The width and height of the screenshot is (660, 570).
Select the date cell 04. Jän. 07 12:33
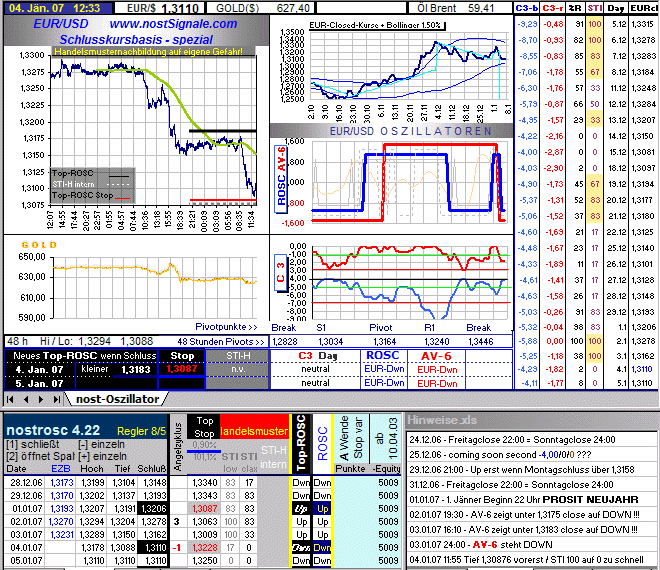tap(58, 8)
